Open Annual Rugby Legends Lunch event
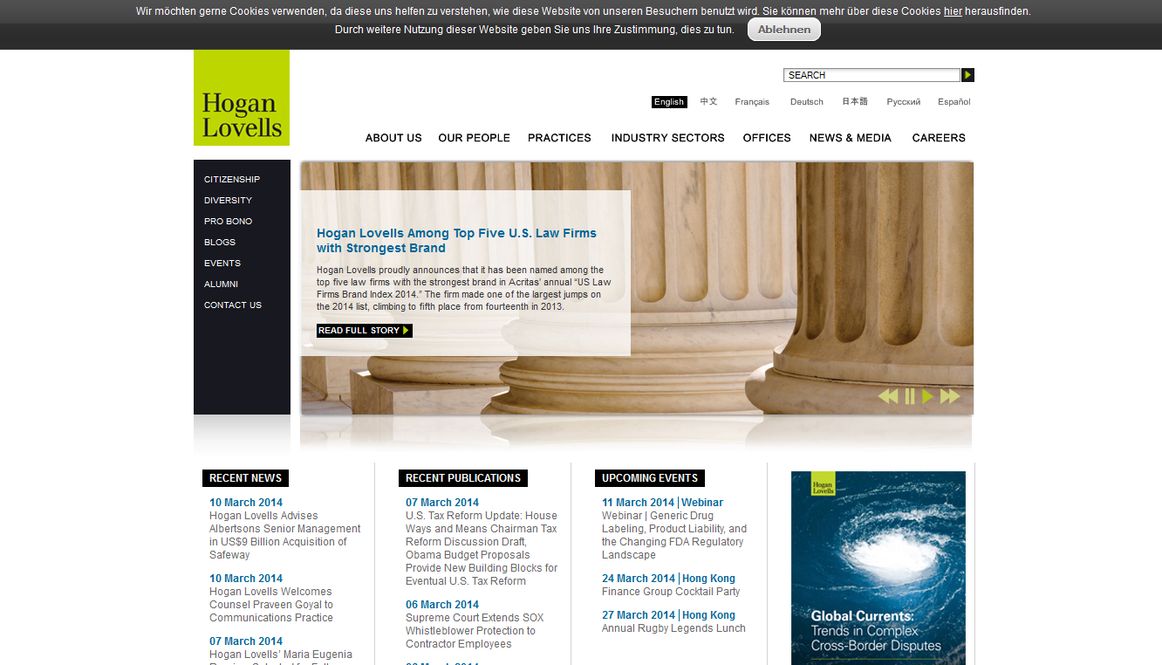Viewport: 1162px width, 665px height. pyautogui.click(x=674, y=628)
